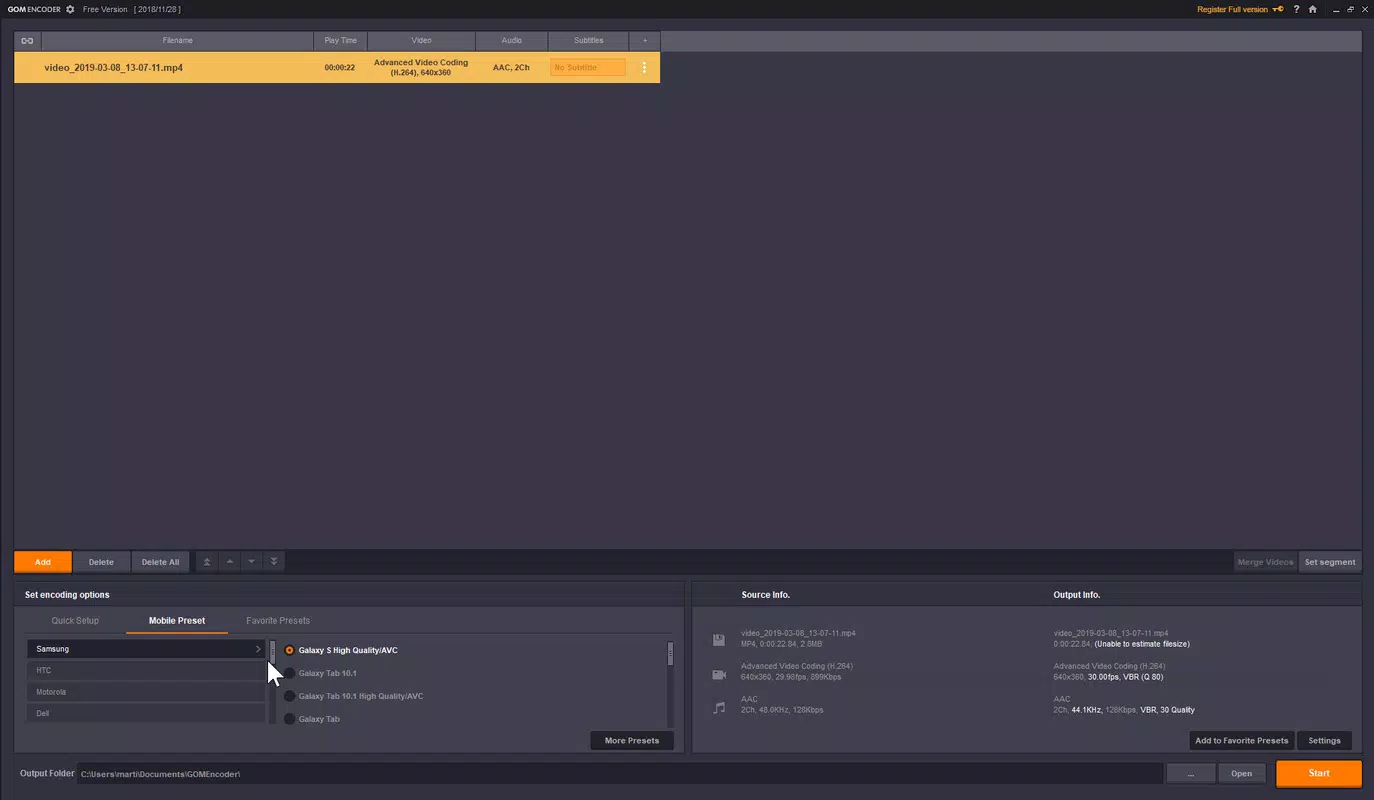
Task: Click preset list scrollbar thumb
Action: click(670, 654)
